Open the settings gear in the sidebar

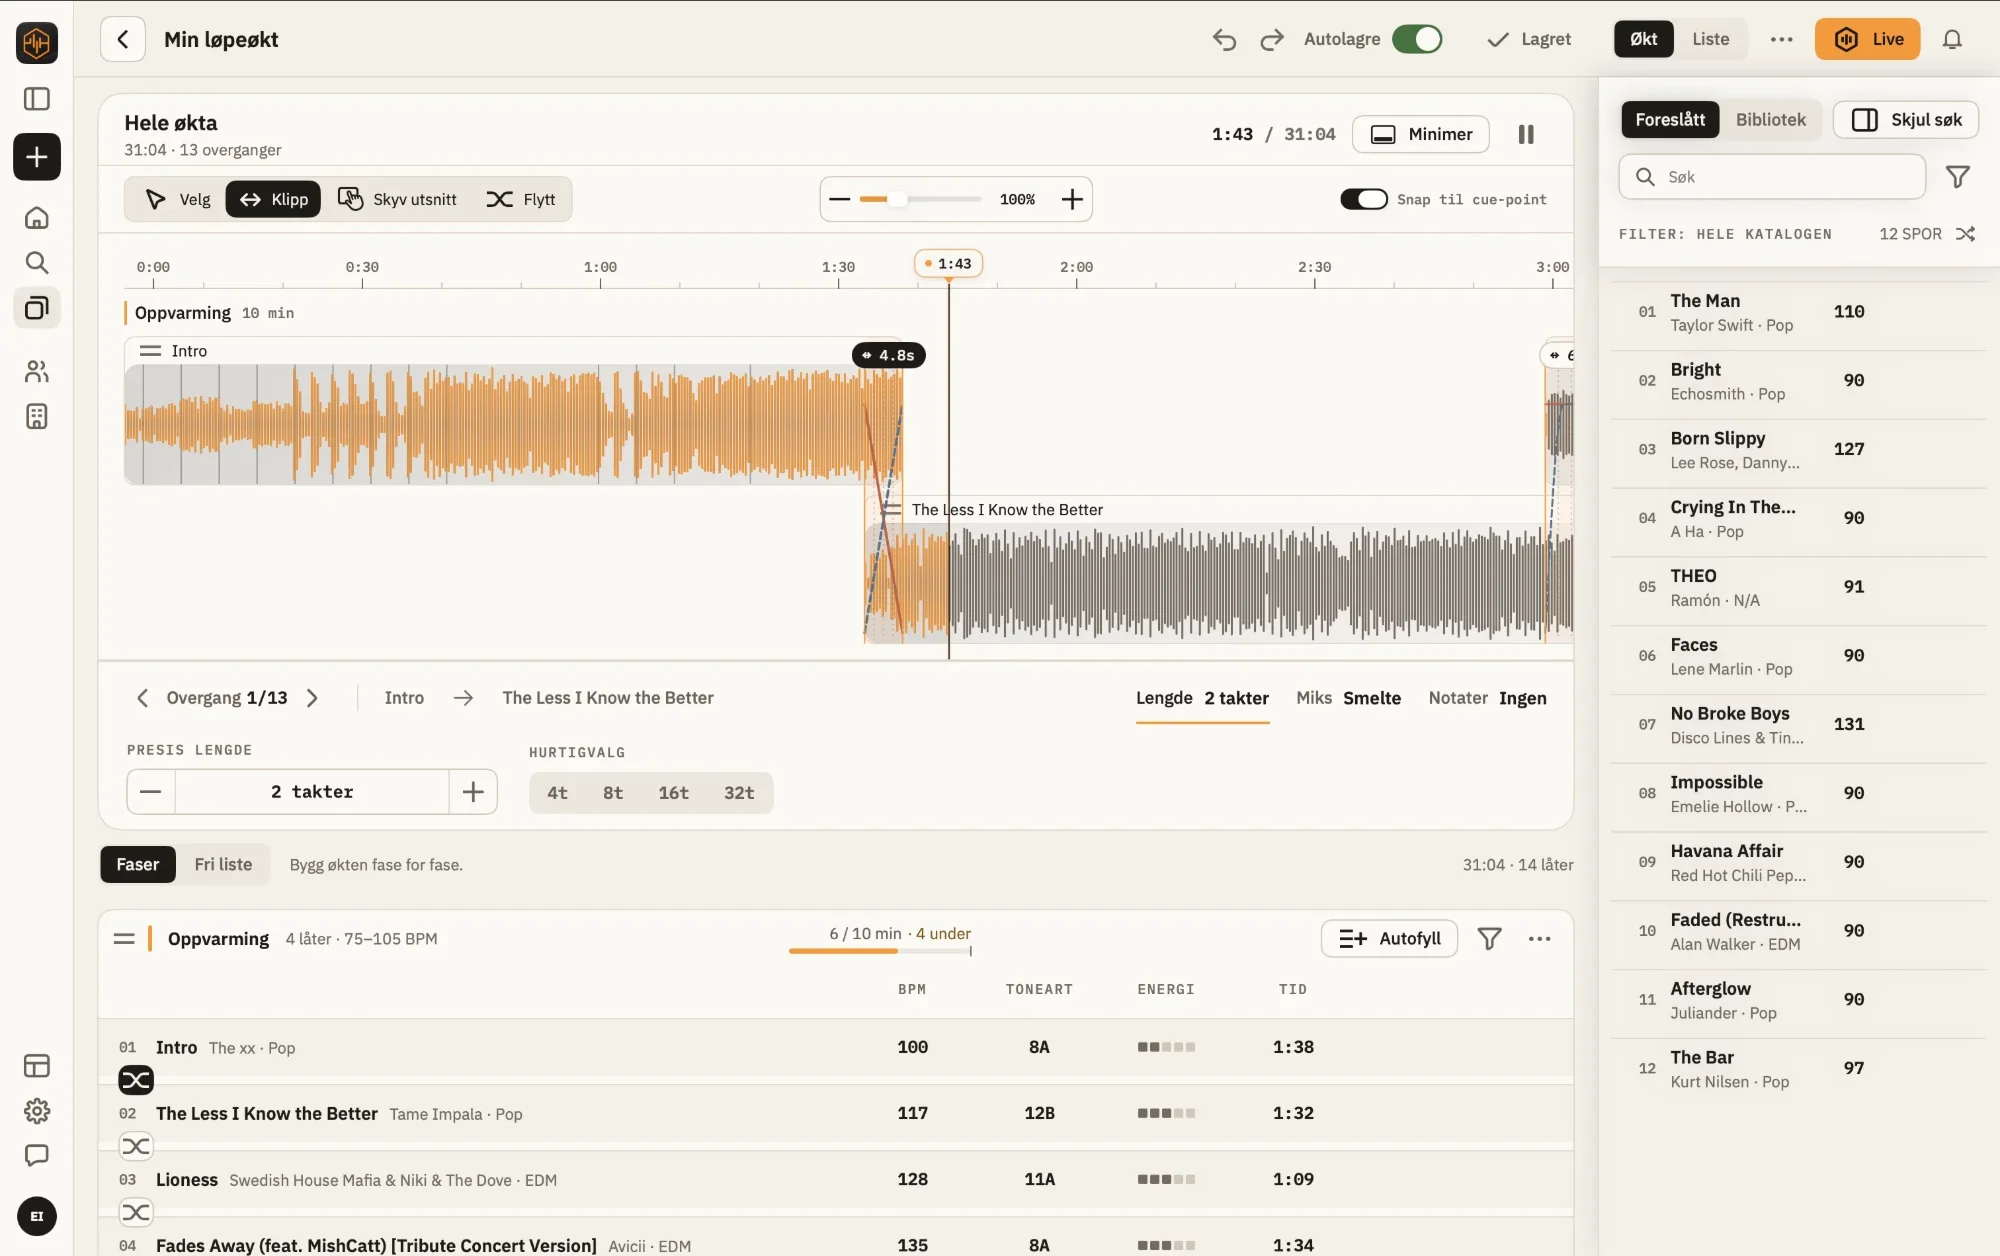point(37,1110)
